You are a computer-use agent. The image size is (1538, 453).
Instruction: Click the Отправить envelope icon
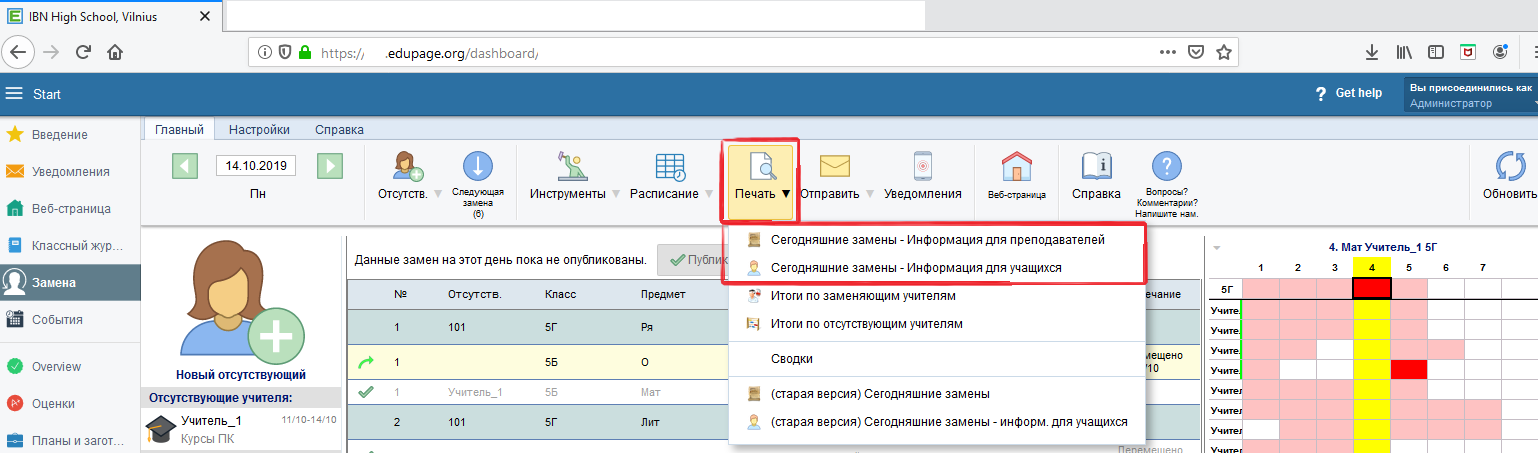pyautogui.click(x=834, y=167)
